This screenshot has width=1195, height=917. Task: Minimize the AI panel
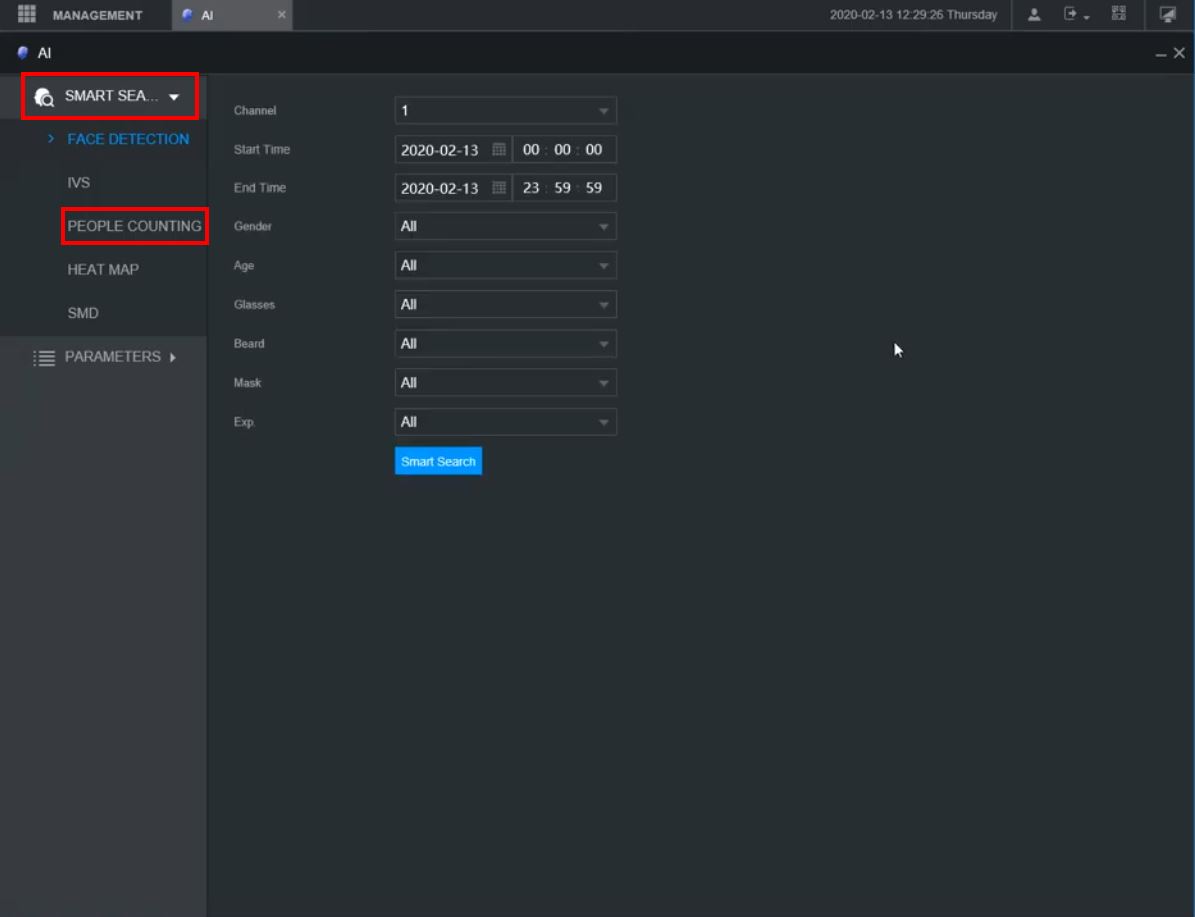click(x=1160, y=53)
